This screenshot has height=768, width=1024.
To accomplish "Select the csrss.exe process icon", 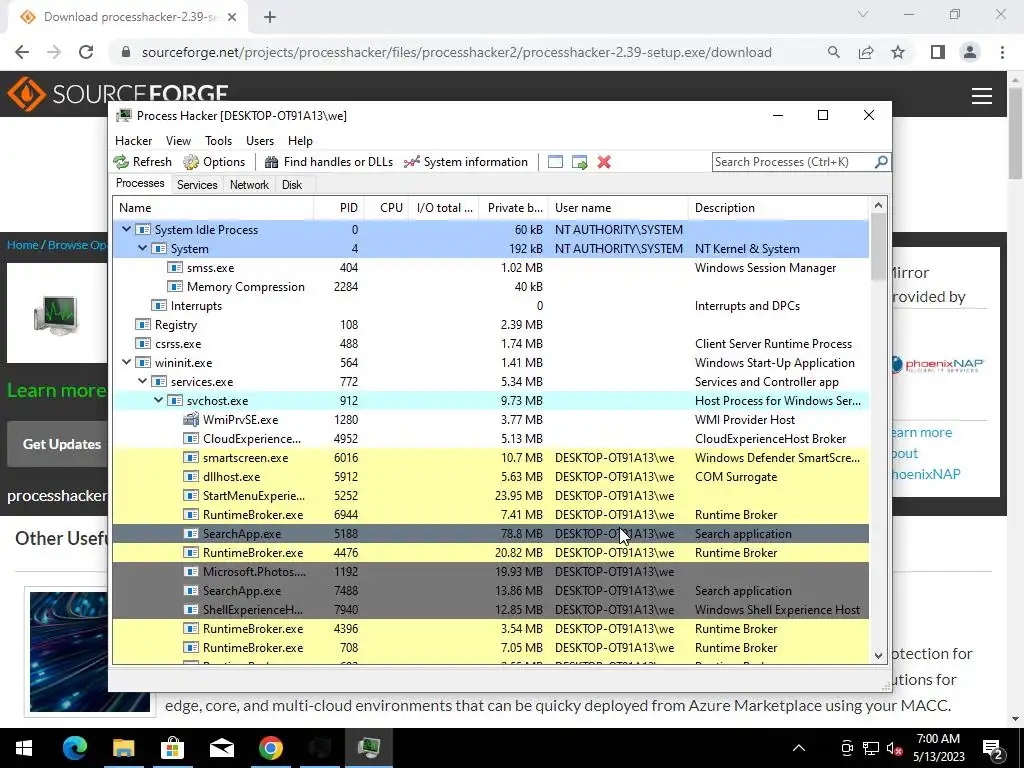I will (x=142, y=344).
